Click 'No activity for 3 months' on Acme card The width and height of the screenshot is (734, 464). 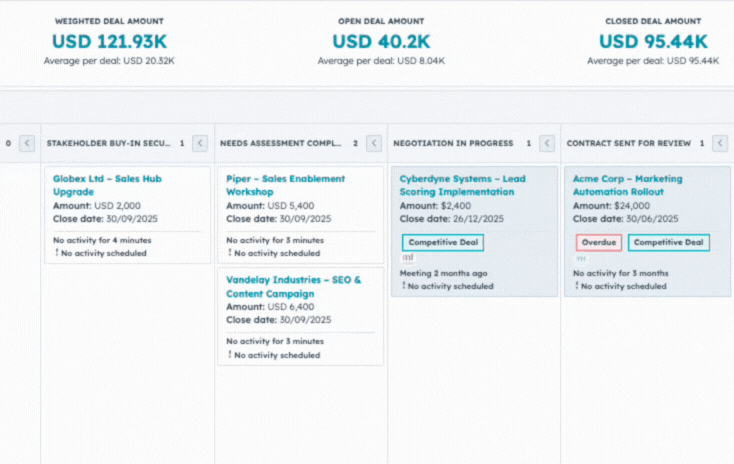[x=621, y=273]
